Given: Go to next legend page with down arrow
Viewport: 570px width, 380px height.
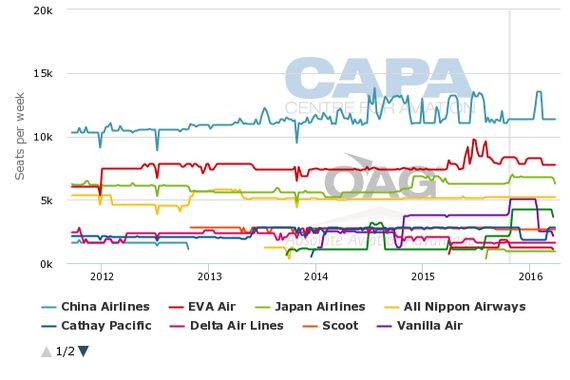Looking at the screenshot, I should 83,352.
